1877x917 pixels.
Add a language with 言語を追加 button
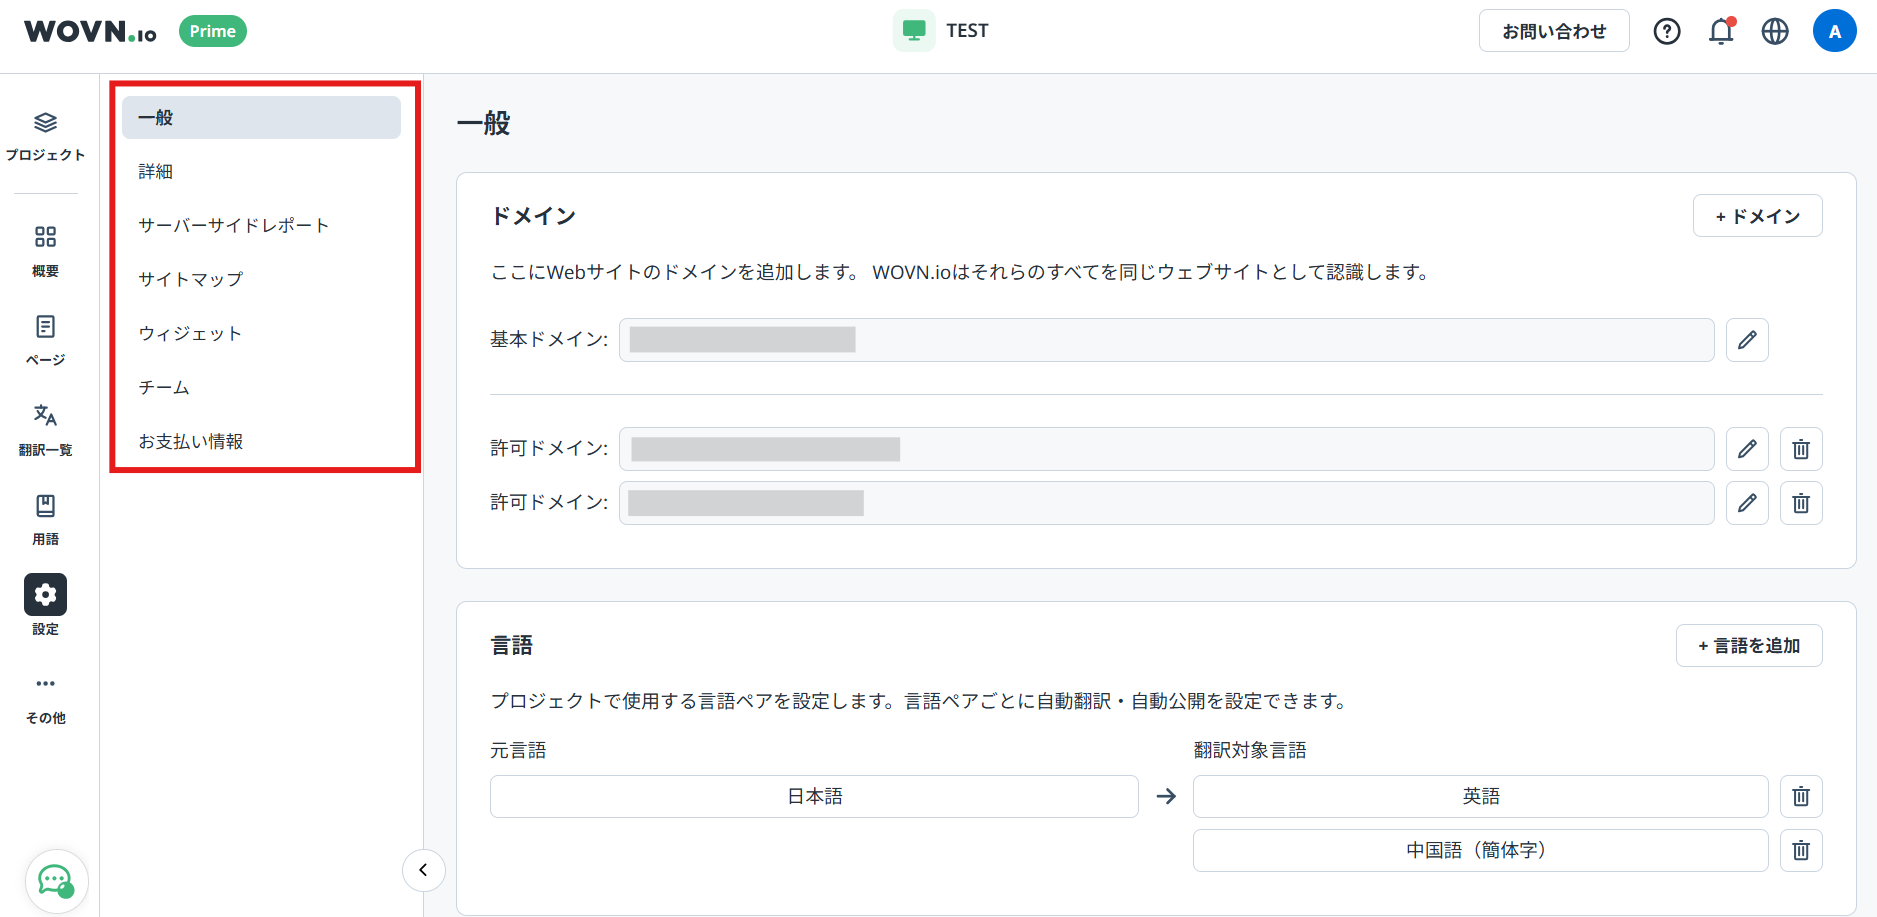click(x=1748, y=645)
